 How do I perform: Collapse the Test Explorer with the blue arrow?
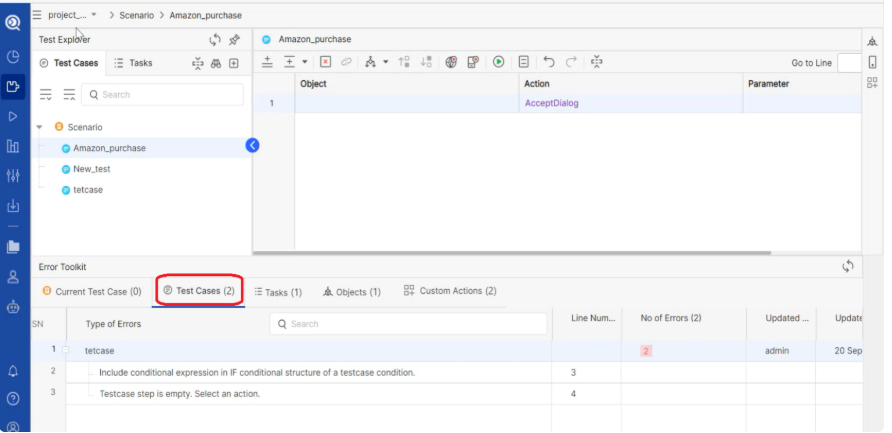point(252,145)
